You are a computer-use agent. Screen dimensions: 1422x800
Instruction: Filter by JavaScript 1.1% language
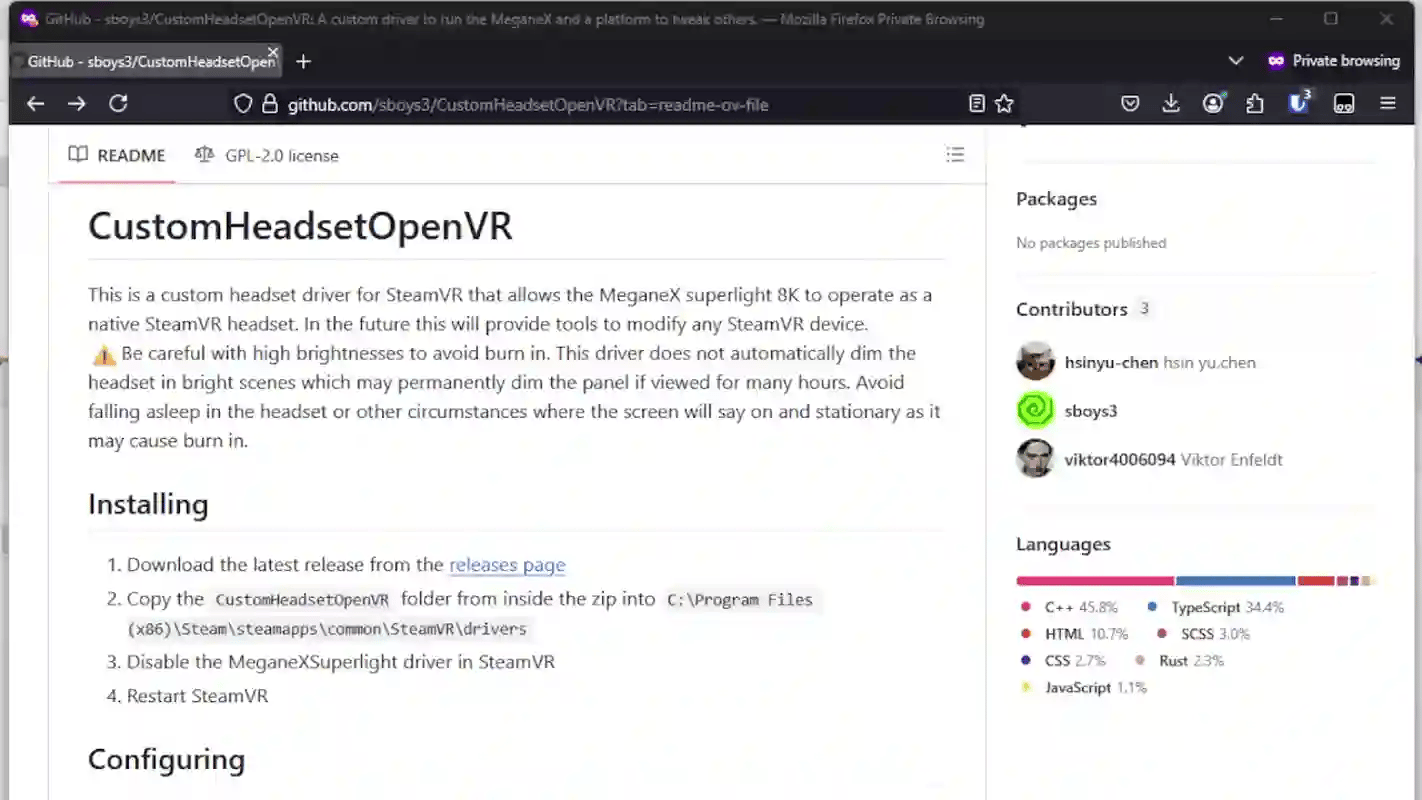[1083, 688]
